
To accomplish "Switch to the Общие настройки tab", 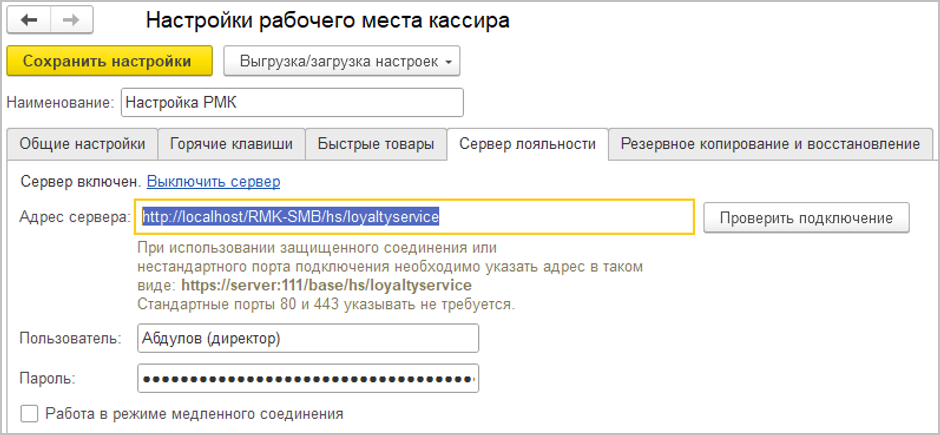I will [82, 144].
